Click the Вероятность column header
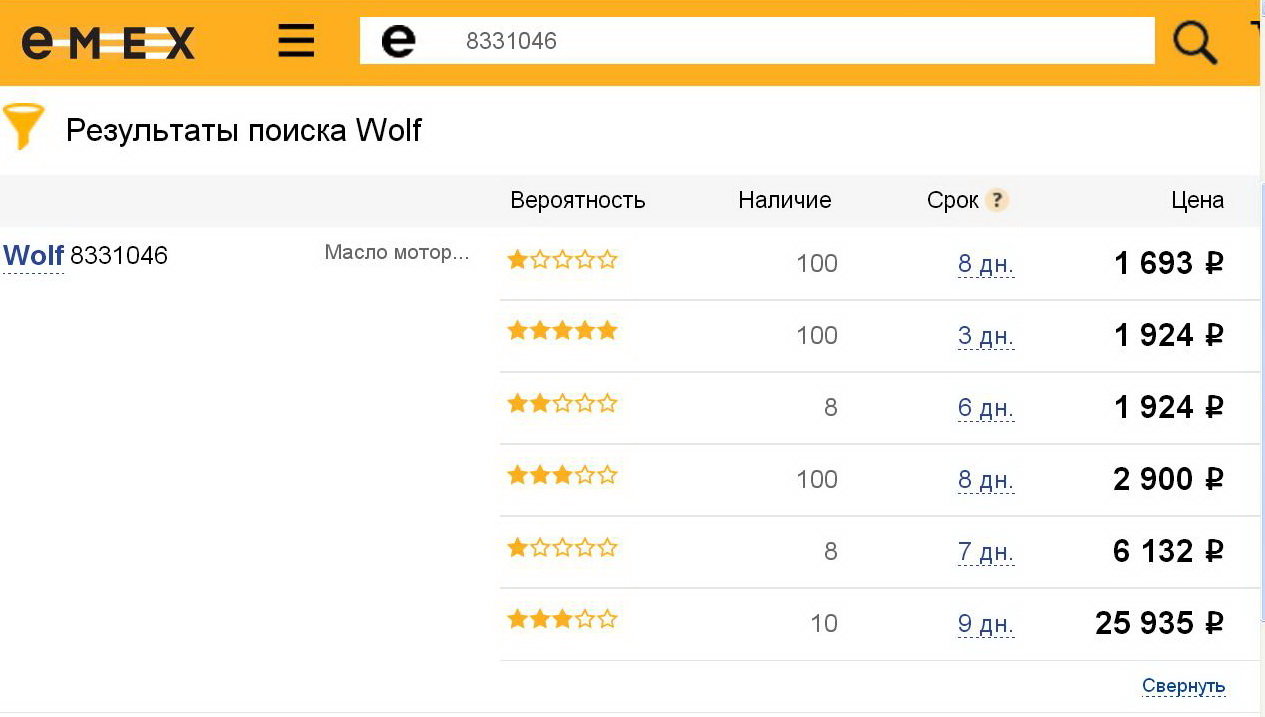This screenshot has height=717, width=1265. point(578,200)
